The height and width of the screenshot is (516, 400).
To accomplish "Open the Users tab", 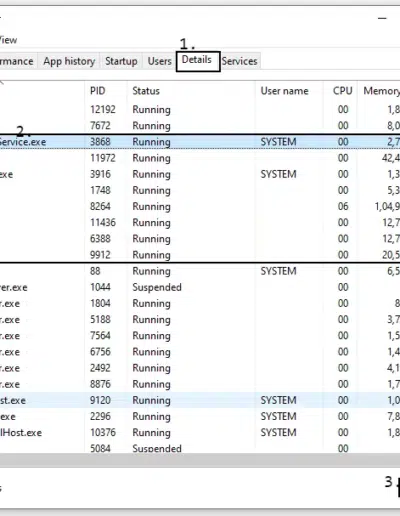I will click(159, 61).
